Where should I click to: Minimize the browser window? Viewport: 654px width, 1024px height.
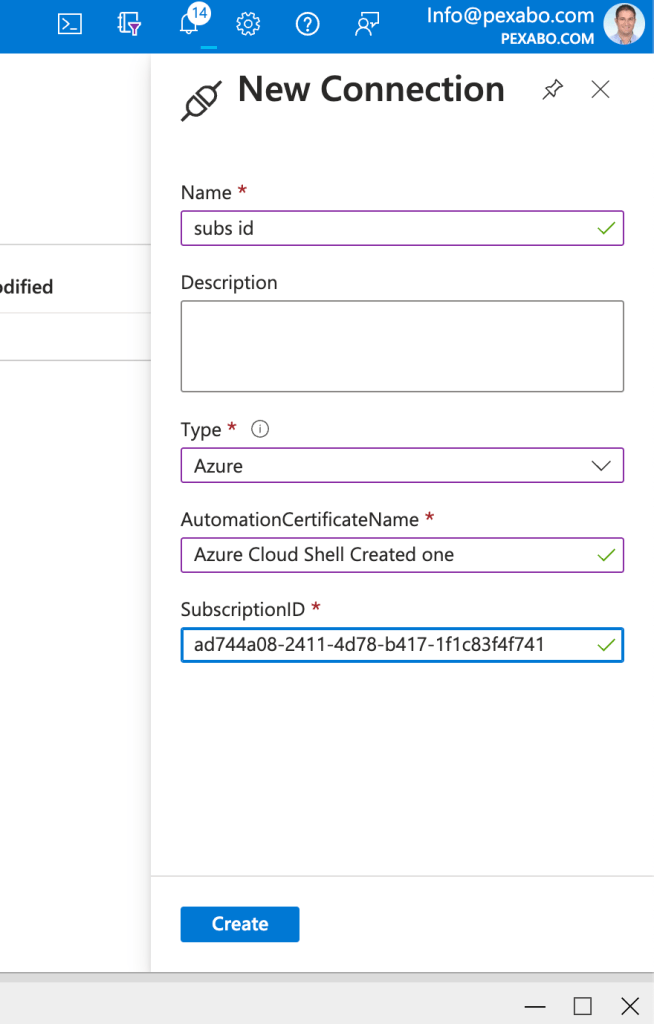click(534, 1006)
